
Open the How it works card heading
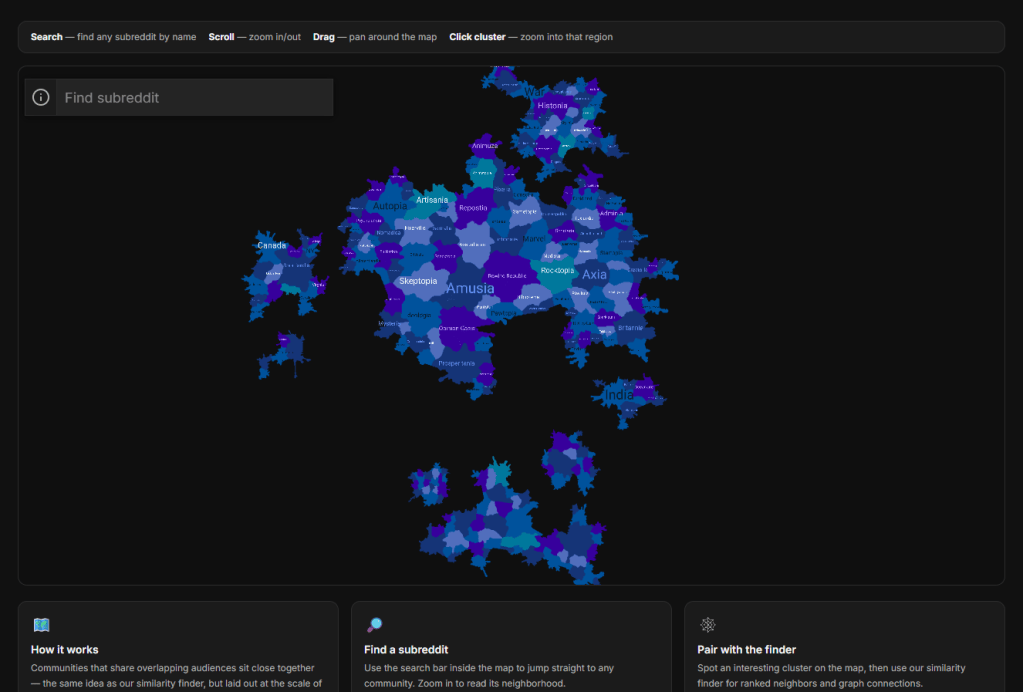click(65, 650)
